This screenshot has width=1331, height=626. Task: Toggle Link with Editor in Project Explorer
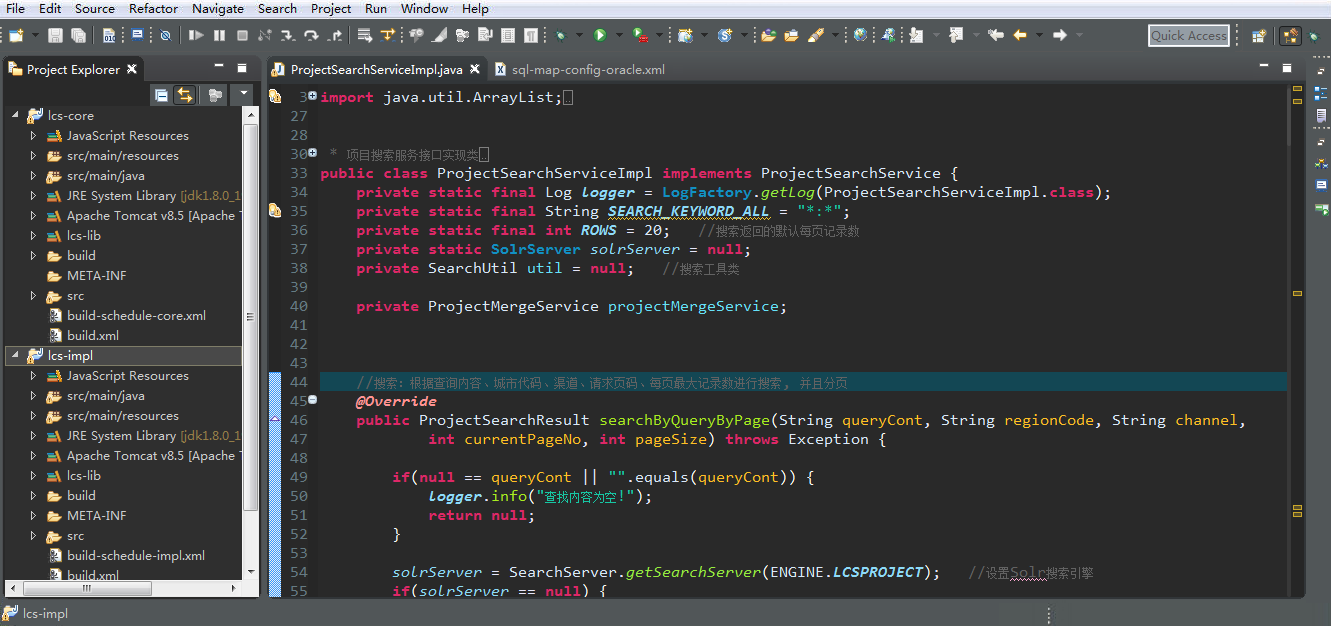[x=185, y=95]
